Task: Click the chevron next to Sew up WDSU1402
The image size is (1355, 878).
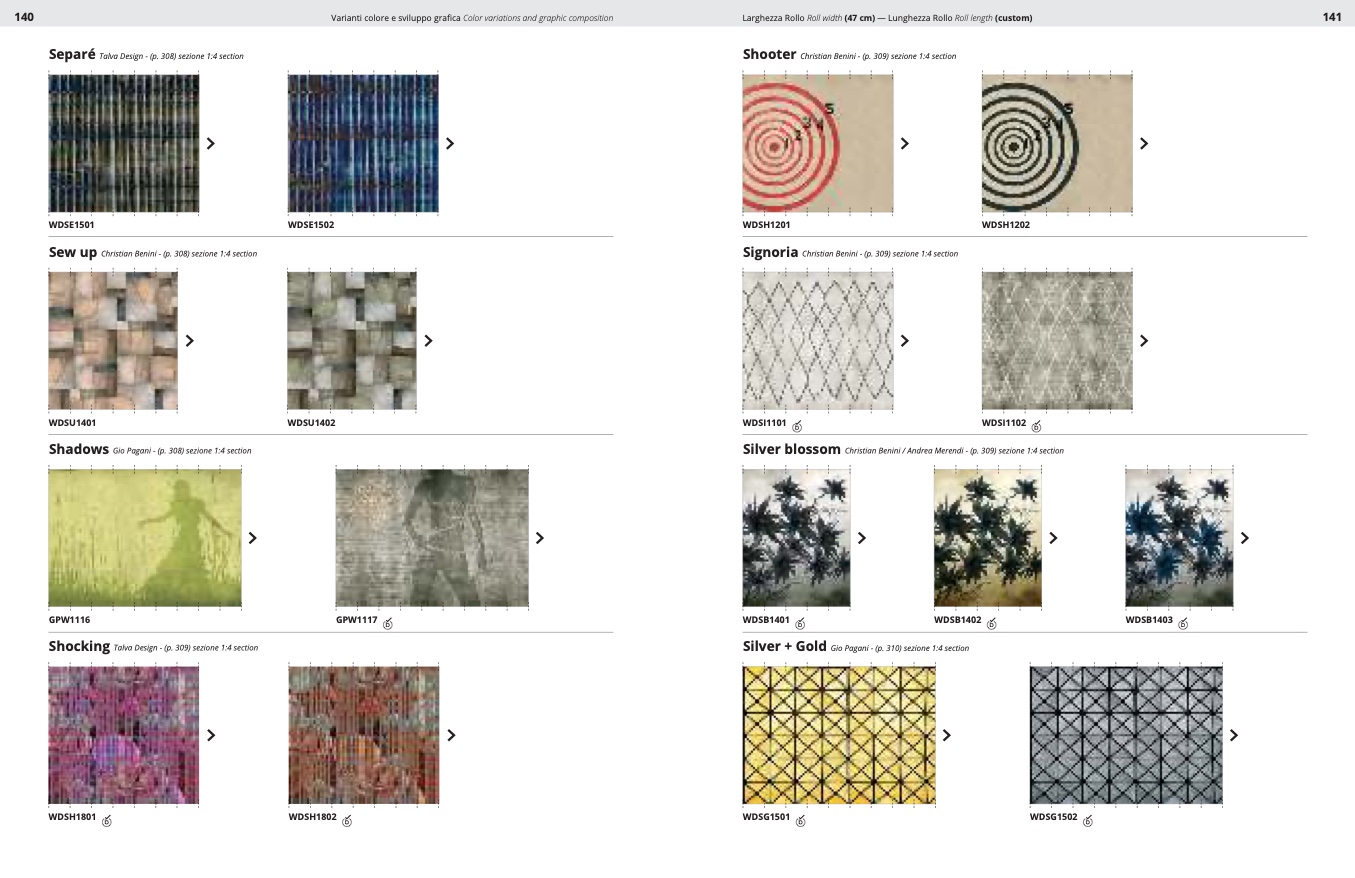Action: click(x=428, y=341)
